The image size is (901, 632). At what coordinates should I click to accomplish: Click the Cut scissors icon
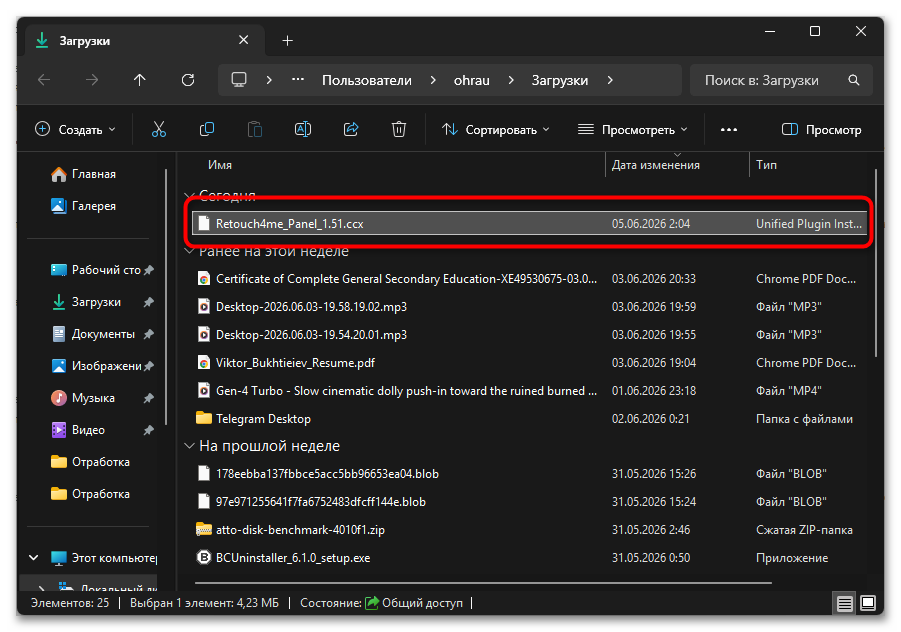point(159,129)
